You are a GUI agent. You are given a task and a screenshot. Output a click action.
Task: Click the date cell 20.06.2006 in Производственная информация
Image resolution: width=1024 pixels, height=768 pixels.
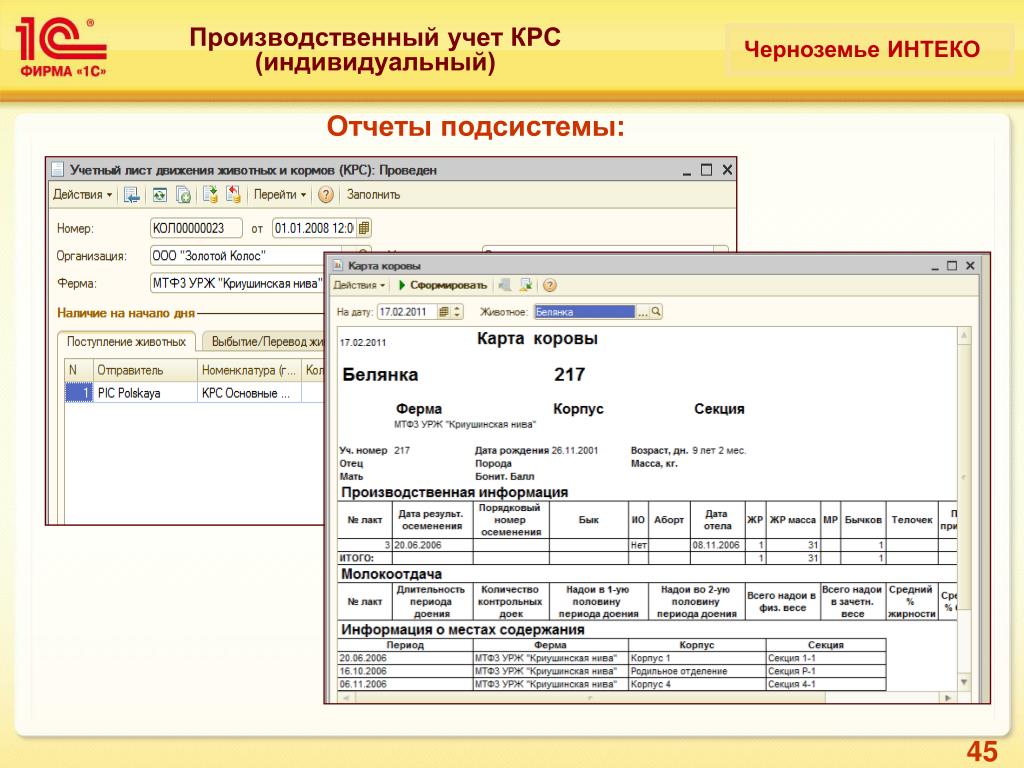pyautogui.click(x=432, y=545)
